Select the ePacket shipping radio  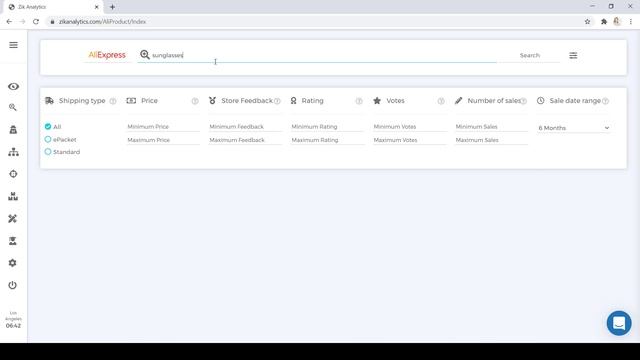pos(48,139)
